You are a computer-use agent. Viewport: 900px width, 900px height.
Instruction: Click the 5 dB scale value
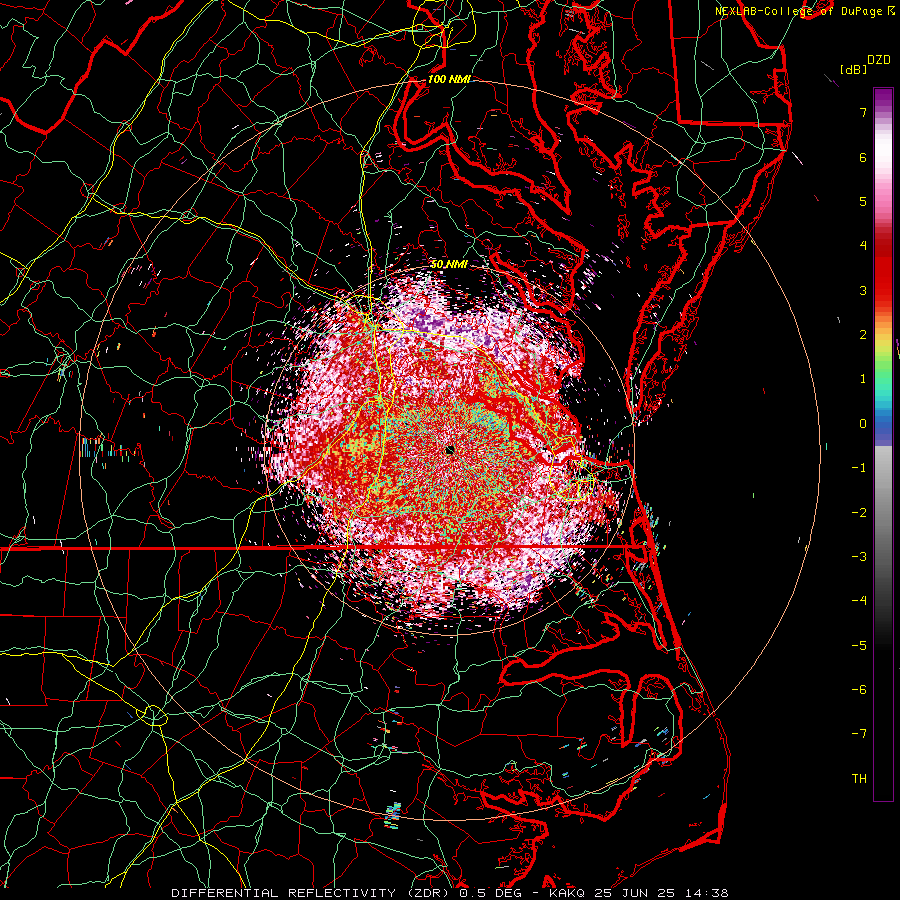(x=863, y=201)
